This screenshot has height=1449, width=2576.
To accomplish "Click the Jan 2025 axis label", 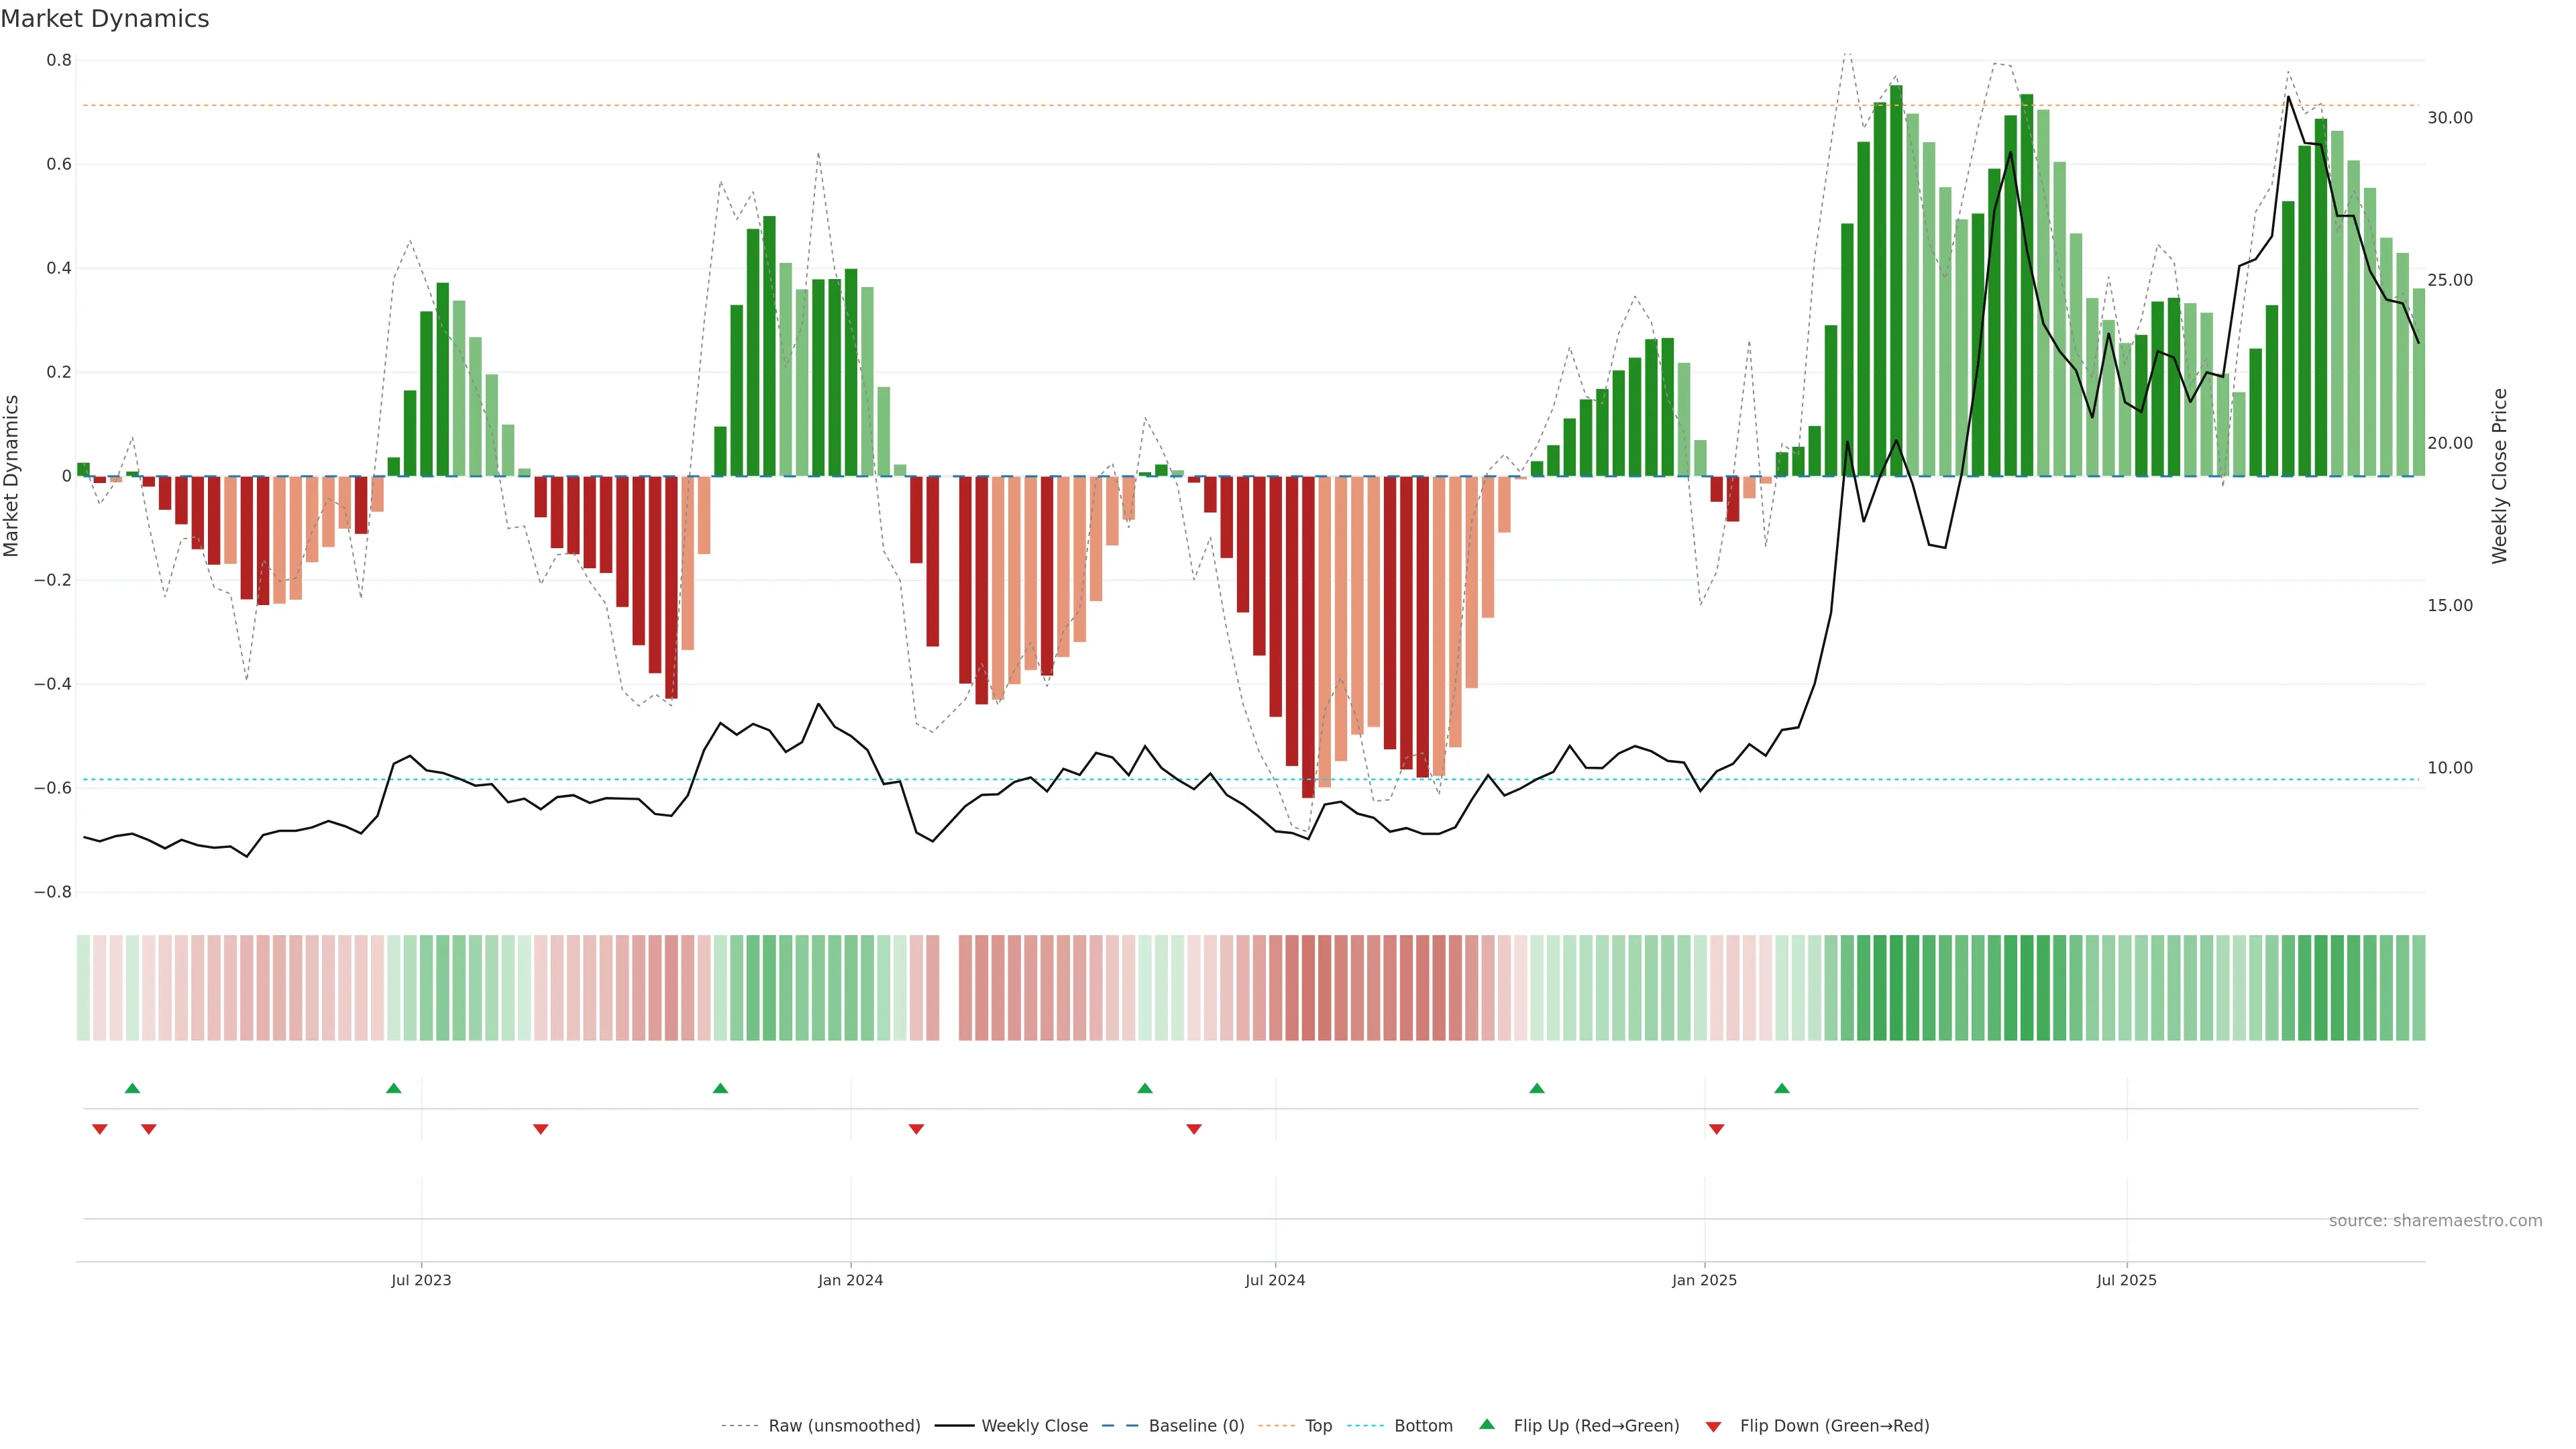I will (1704, 1280).
